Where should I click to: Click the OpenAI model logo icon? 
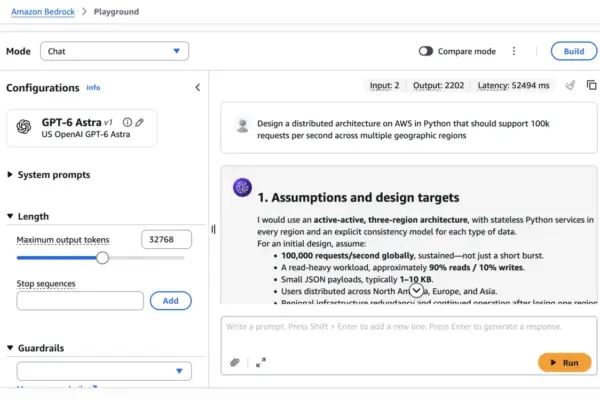pyautogui.click(x=23, y=127)
